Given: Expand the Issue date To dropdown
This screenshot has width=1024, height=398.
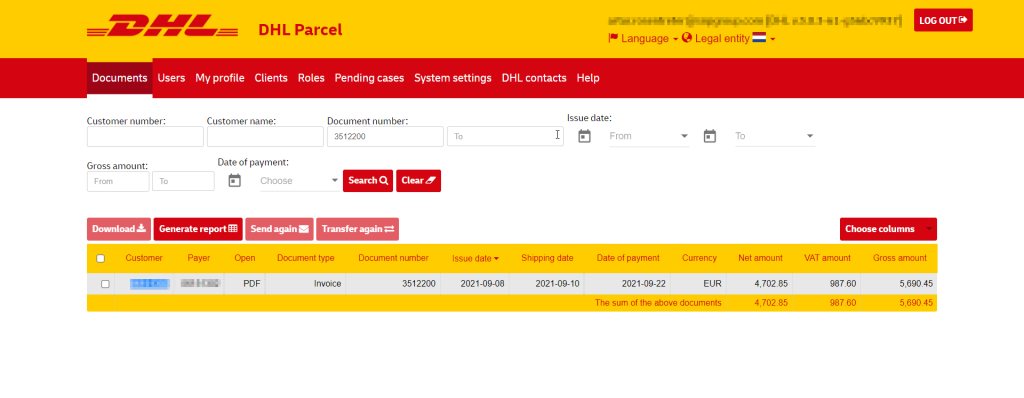Looking at the screenshot, I should coord(775,136).
